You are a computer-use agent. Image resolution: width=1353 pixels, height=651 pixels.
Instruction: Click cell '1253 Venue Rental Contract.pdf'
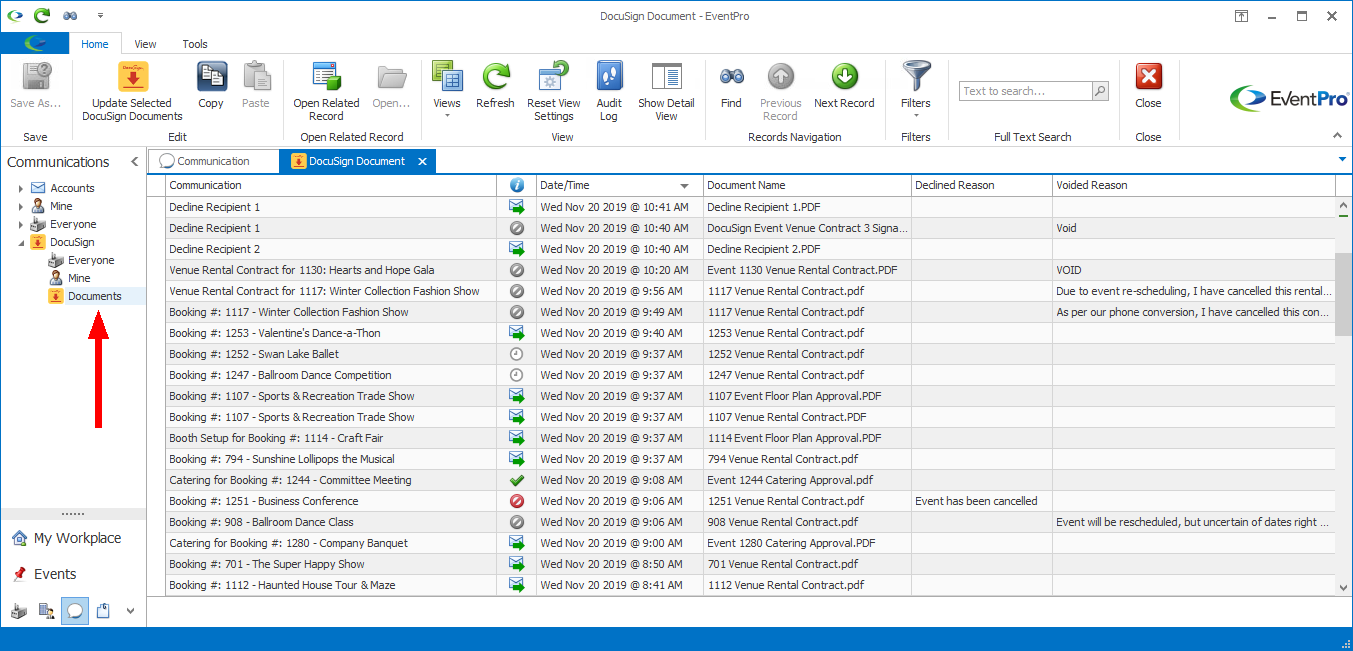[807, 333]
